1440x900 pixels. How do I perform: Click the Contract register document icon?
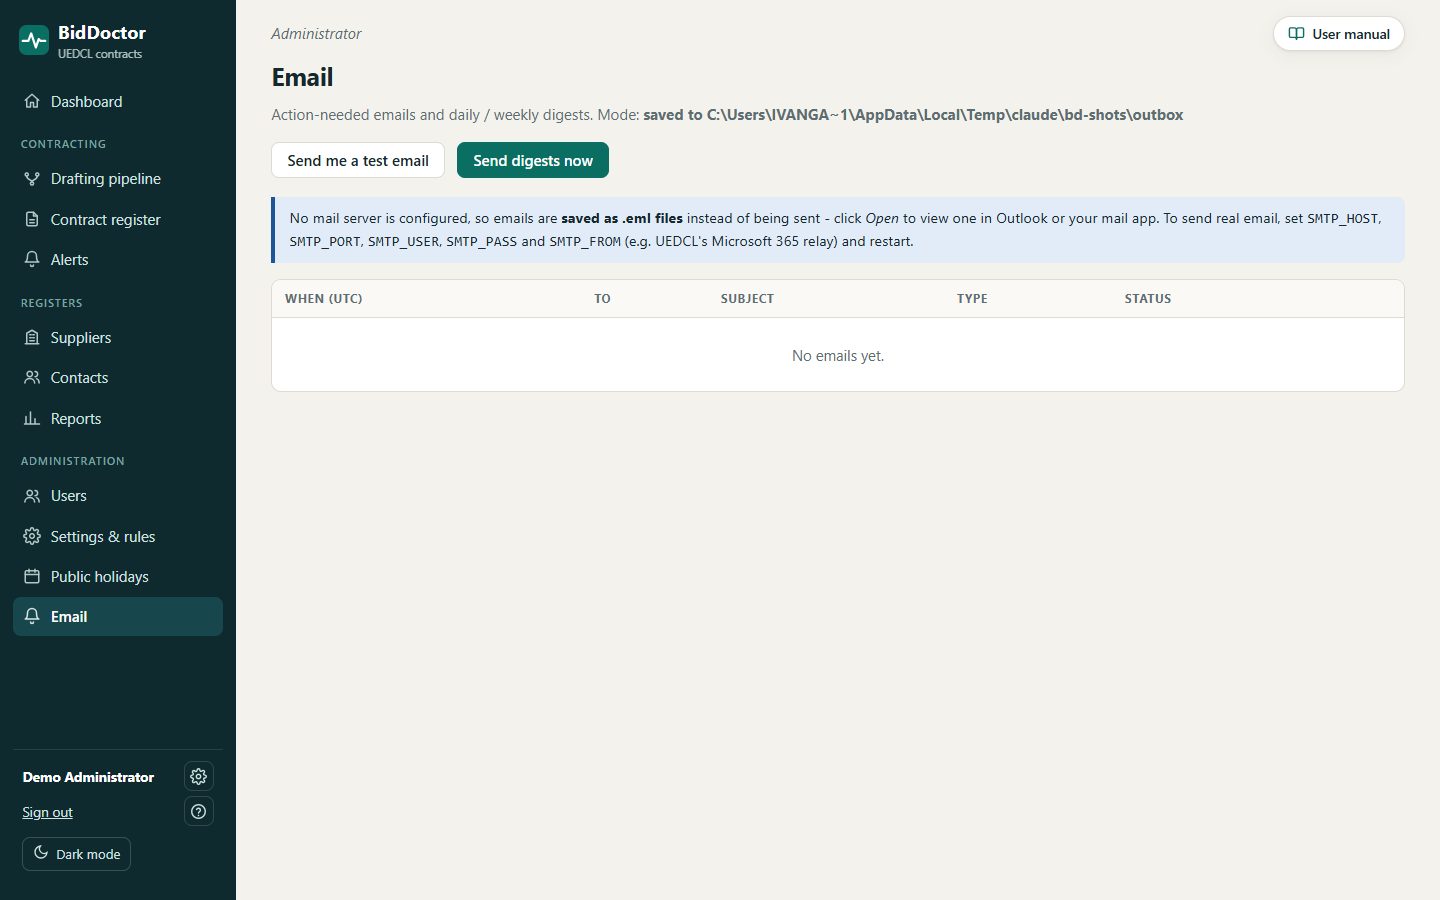point(32,219)
